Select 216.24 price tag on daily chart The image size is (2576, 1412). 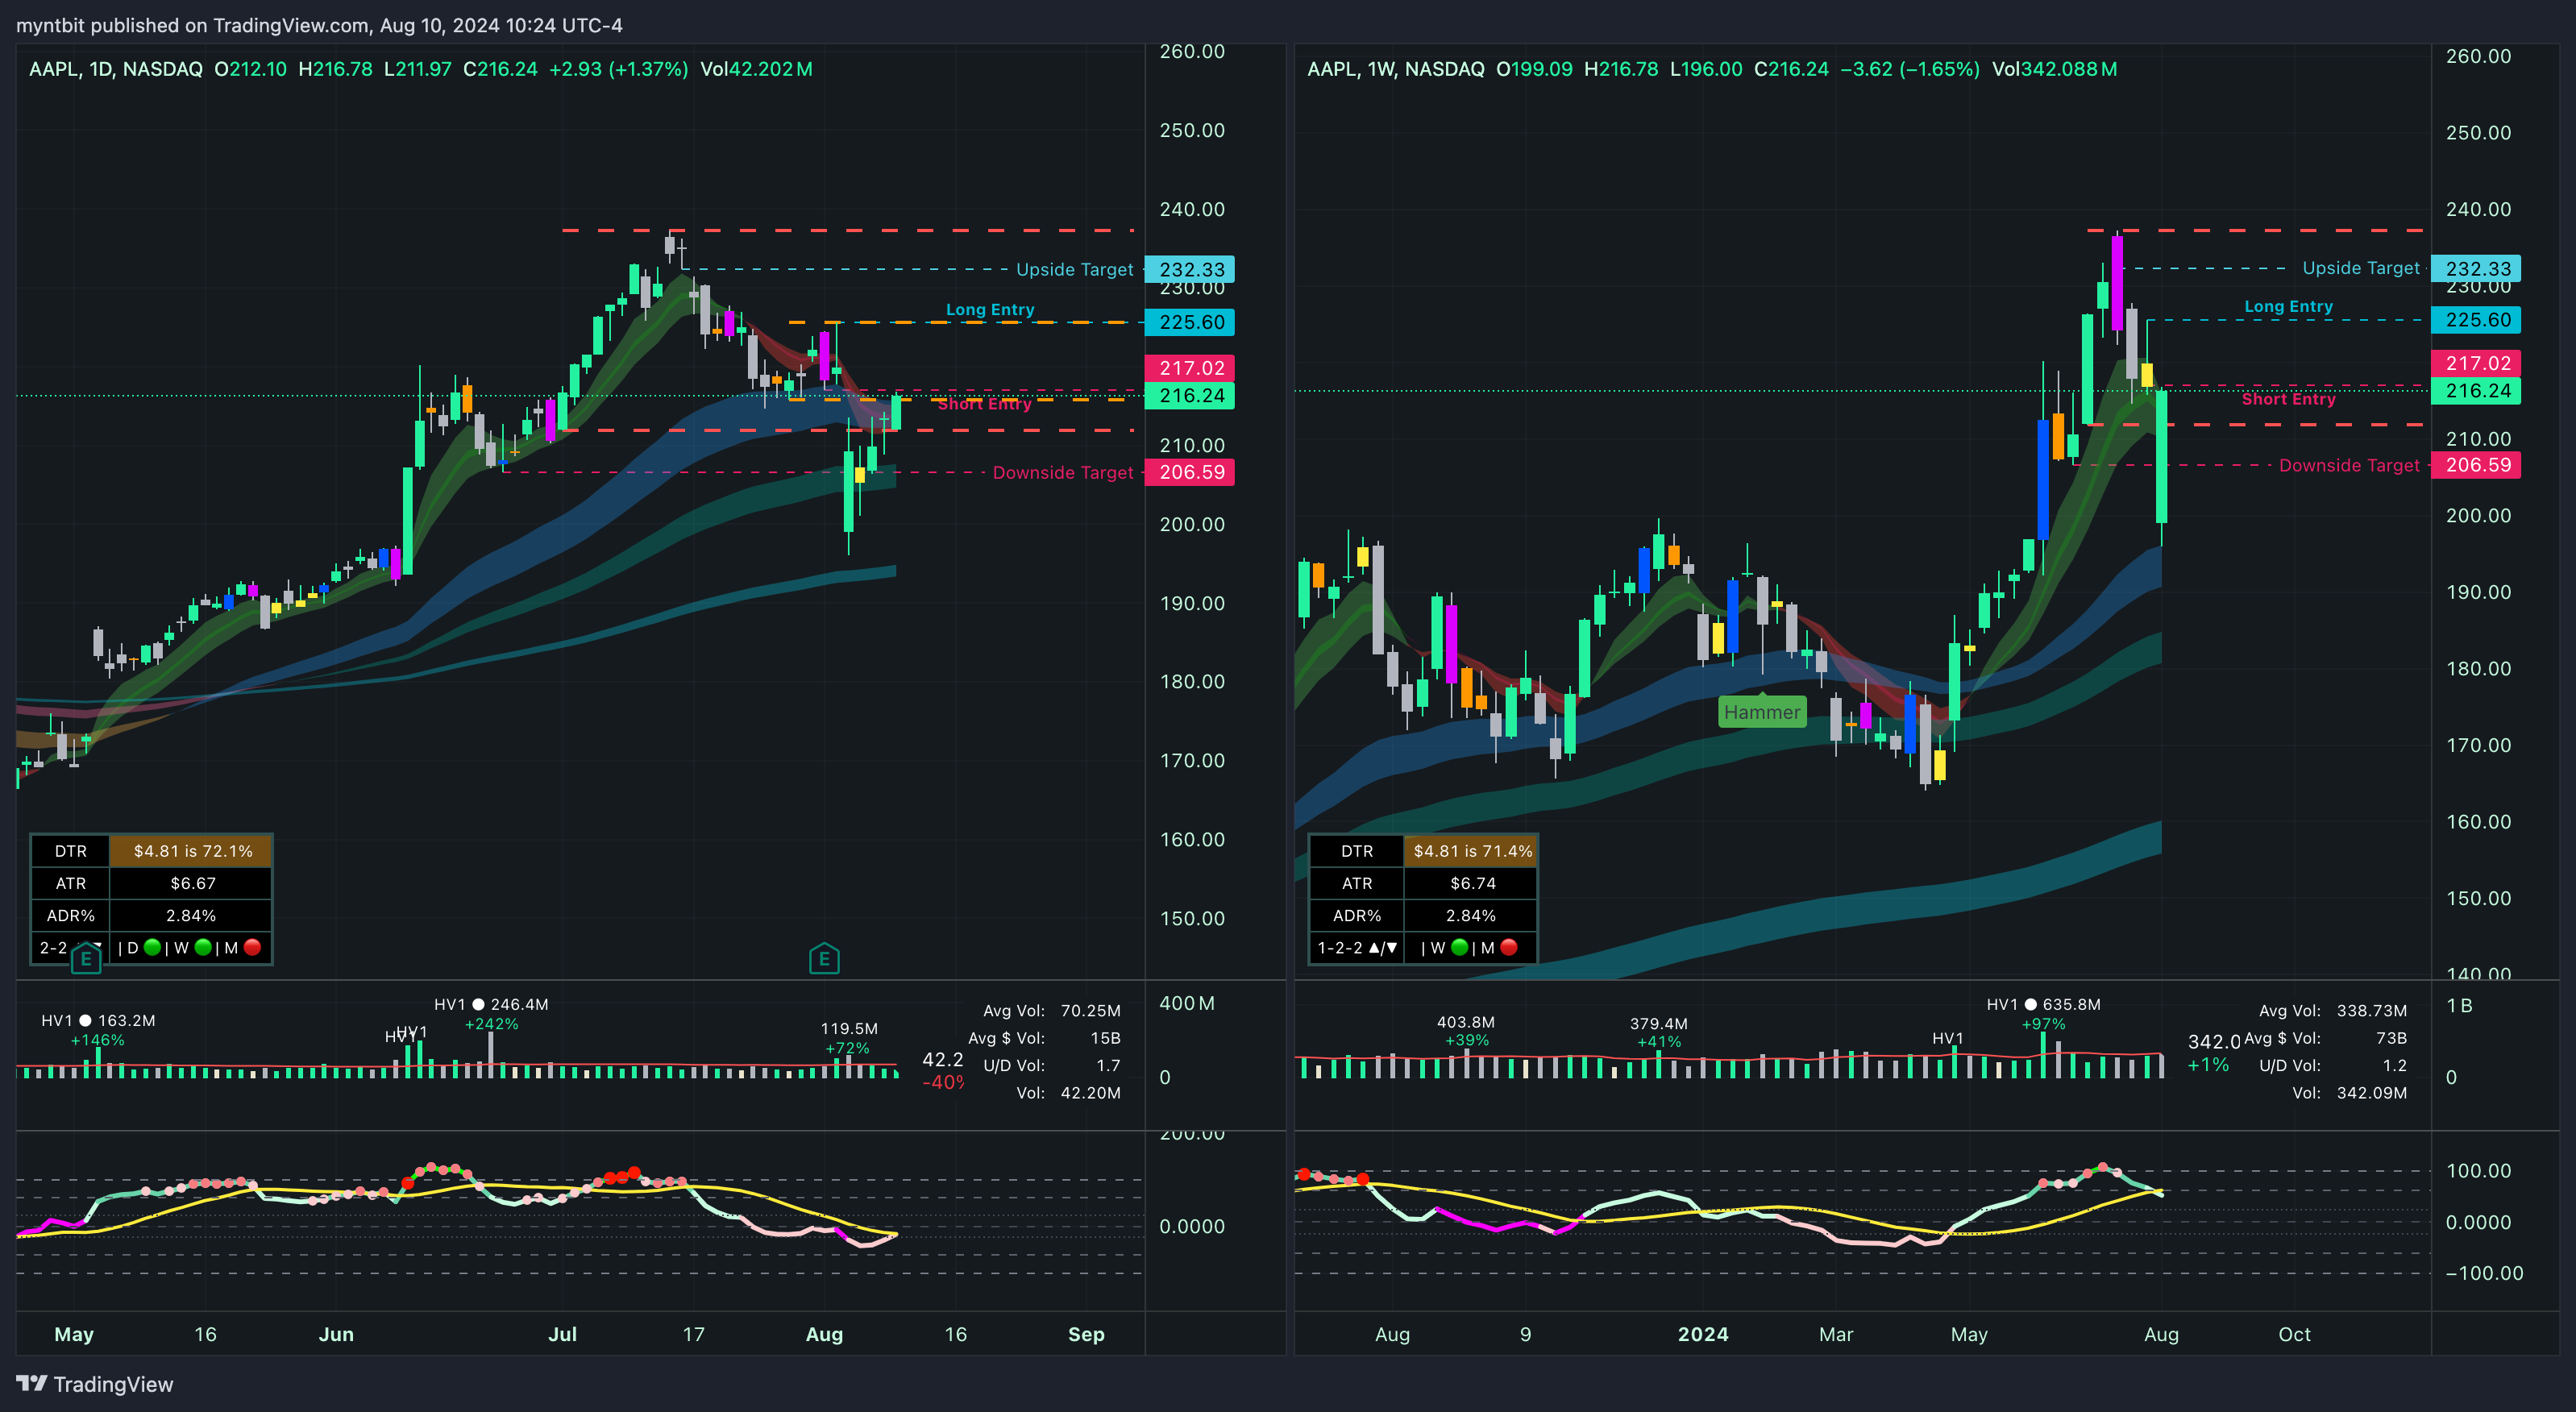[x=1190, y=395]
